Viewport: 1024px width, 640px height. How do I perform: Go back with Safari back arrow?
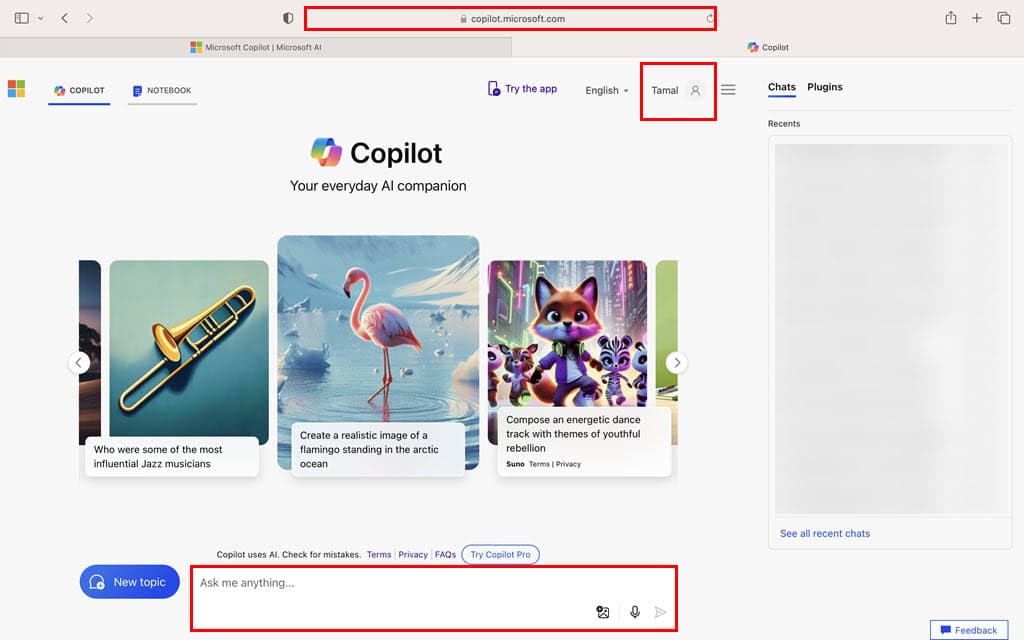click(x=65, y=18)
